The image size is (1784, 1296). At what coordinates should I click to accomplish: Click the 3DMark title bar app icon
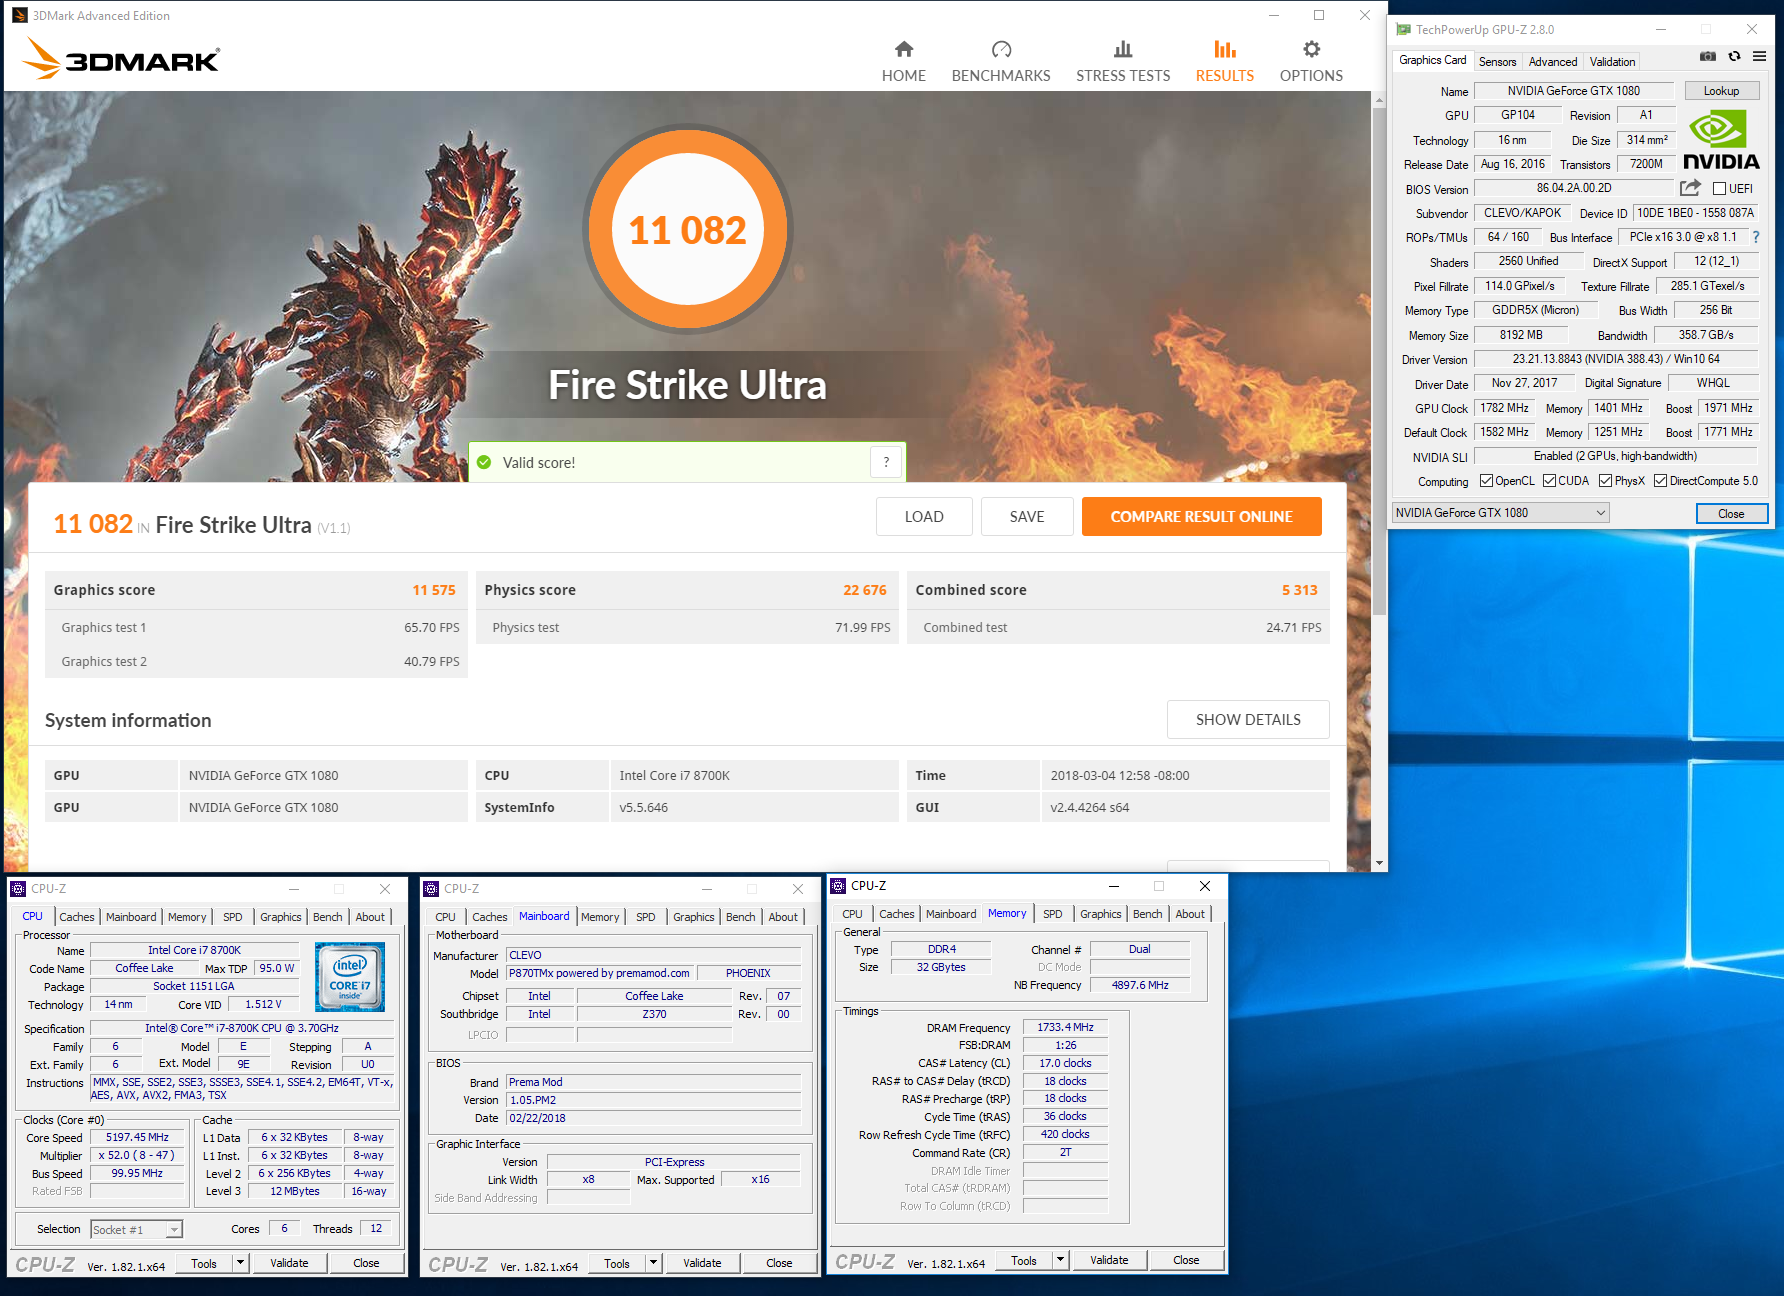pos(19,15)
